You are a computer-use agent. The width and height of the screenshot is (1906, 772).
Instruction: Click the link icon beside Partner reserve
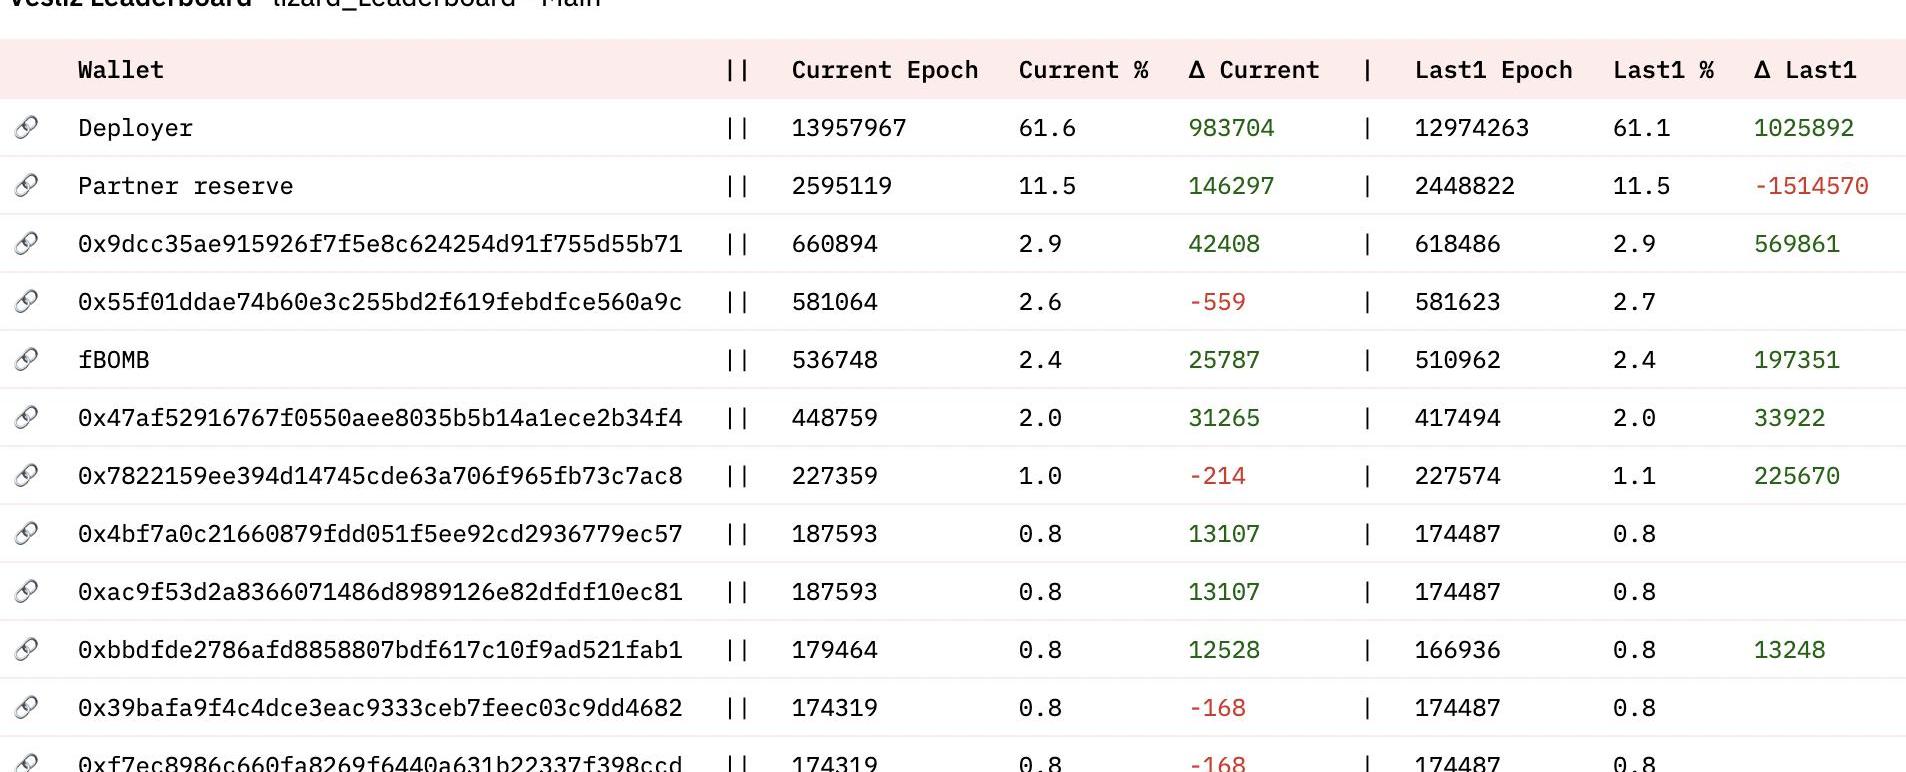click(x=27, y=185)
